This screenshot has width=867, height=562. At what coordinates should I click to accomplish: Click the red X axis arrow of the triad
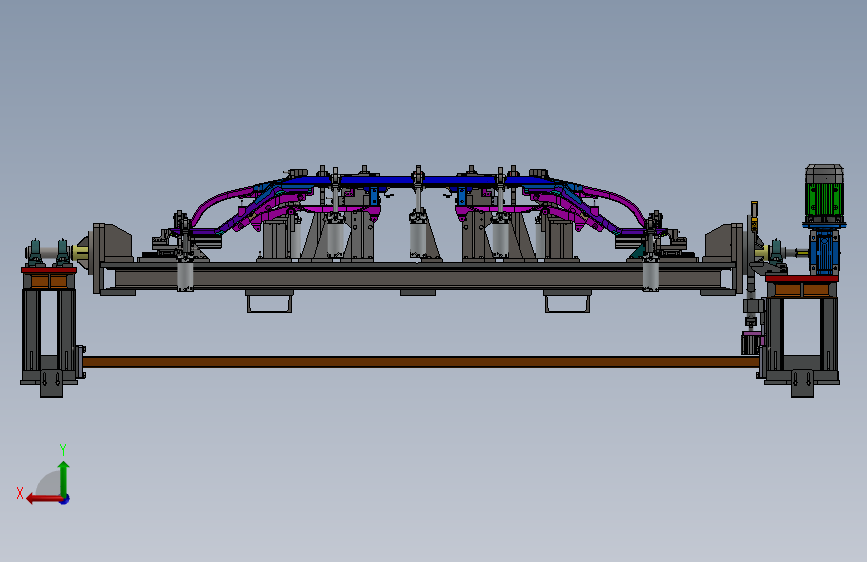pyautogui.click(x=44, y=499)
